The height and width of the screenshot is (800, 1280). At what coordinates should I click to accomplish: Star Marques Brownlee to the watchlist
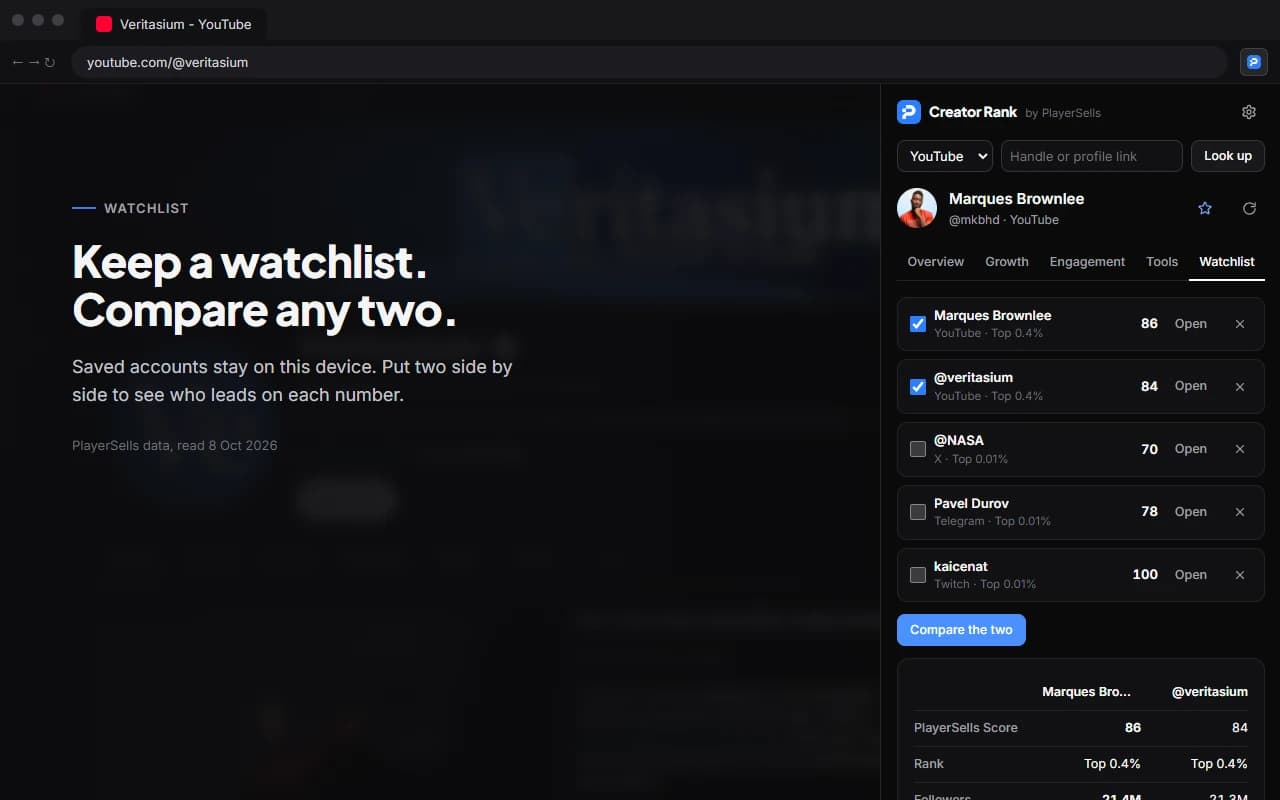(1205, 208)
